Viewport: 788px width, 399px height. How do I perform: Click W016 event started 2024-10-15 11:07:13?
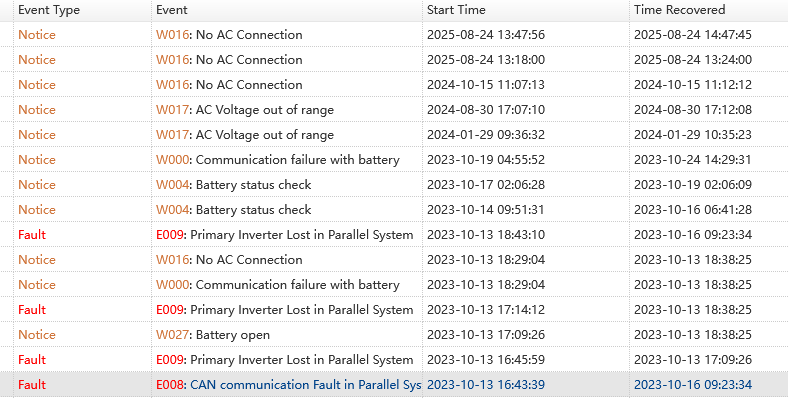point(394,84)
